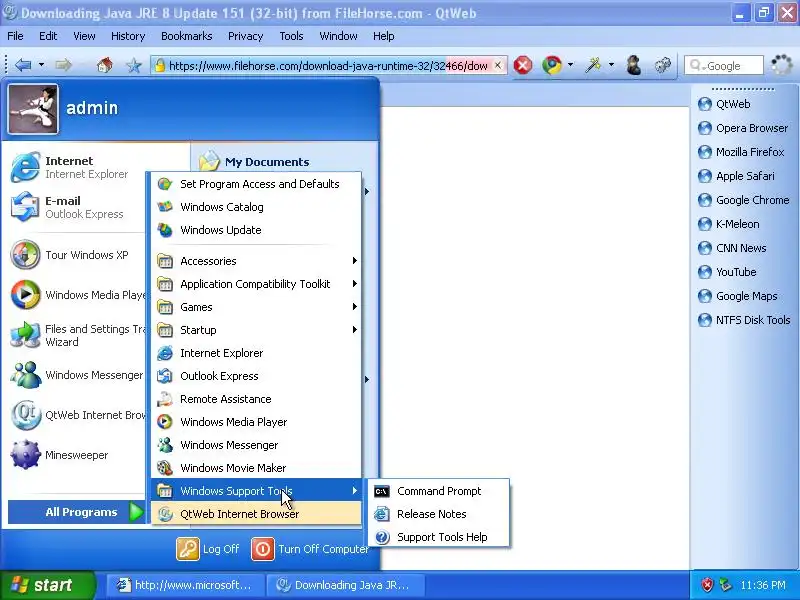Click the spy privacy figure icon

click(x=634, y=65)
